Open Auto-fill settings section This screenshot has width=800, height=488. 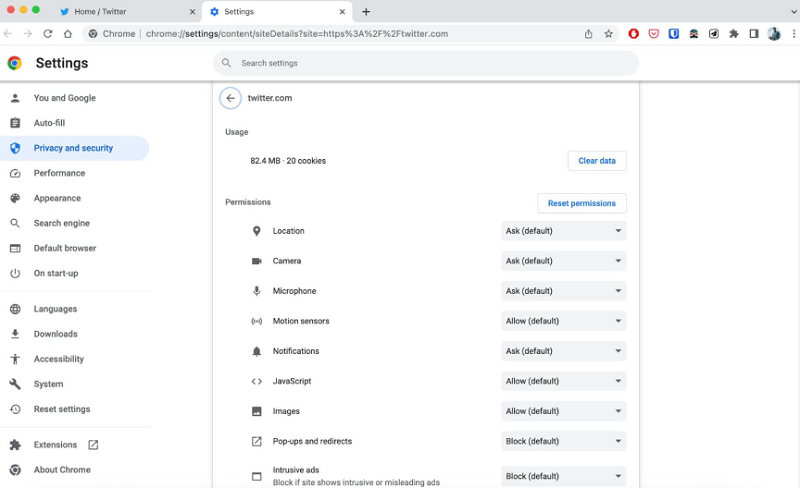coord(74,123)
